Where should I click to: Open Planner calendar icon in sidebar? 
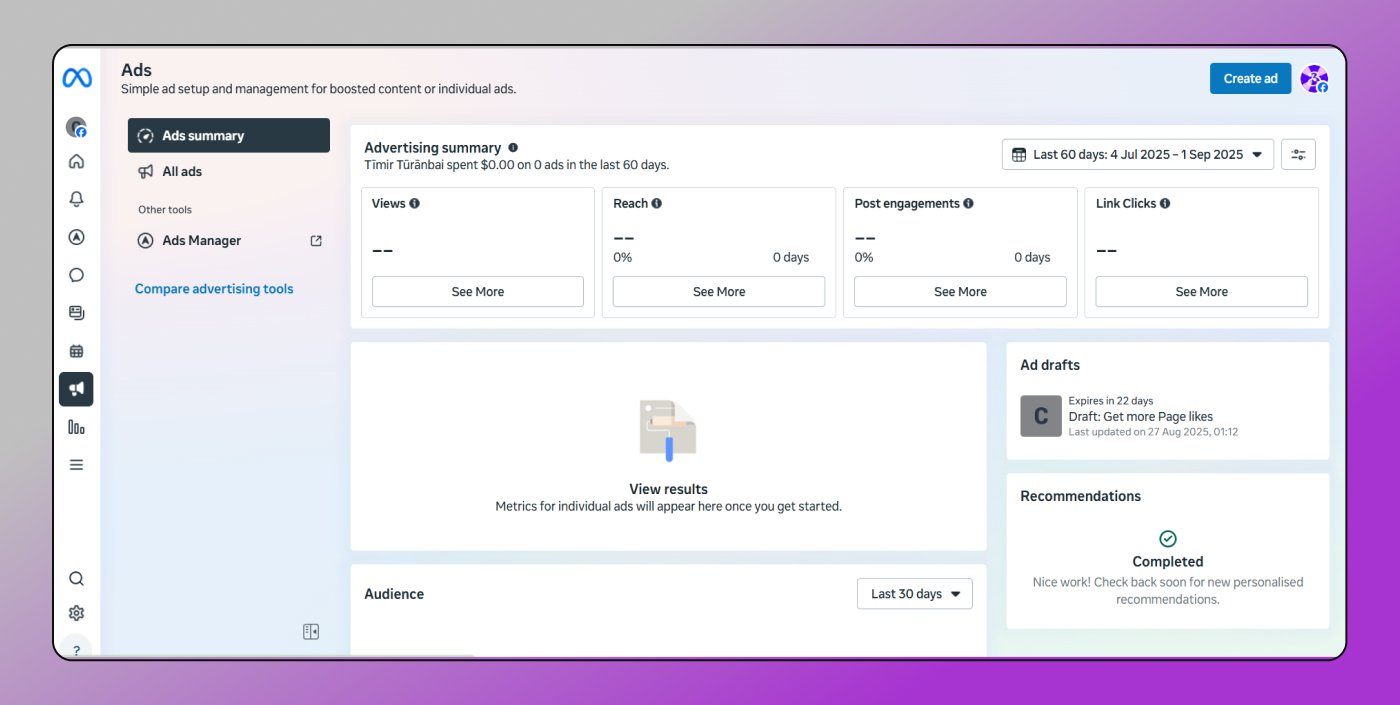coord(76,351)
